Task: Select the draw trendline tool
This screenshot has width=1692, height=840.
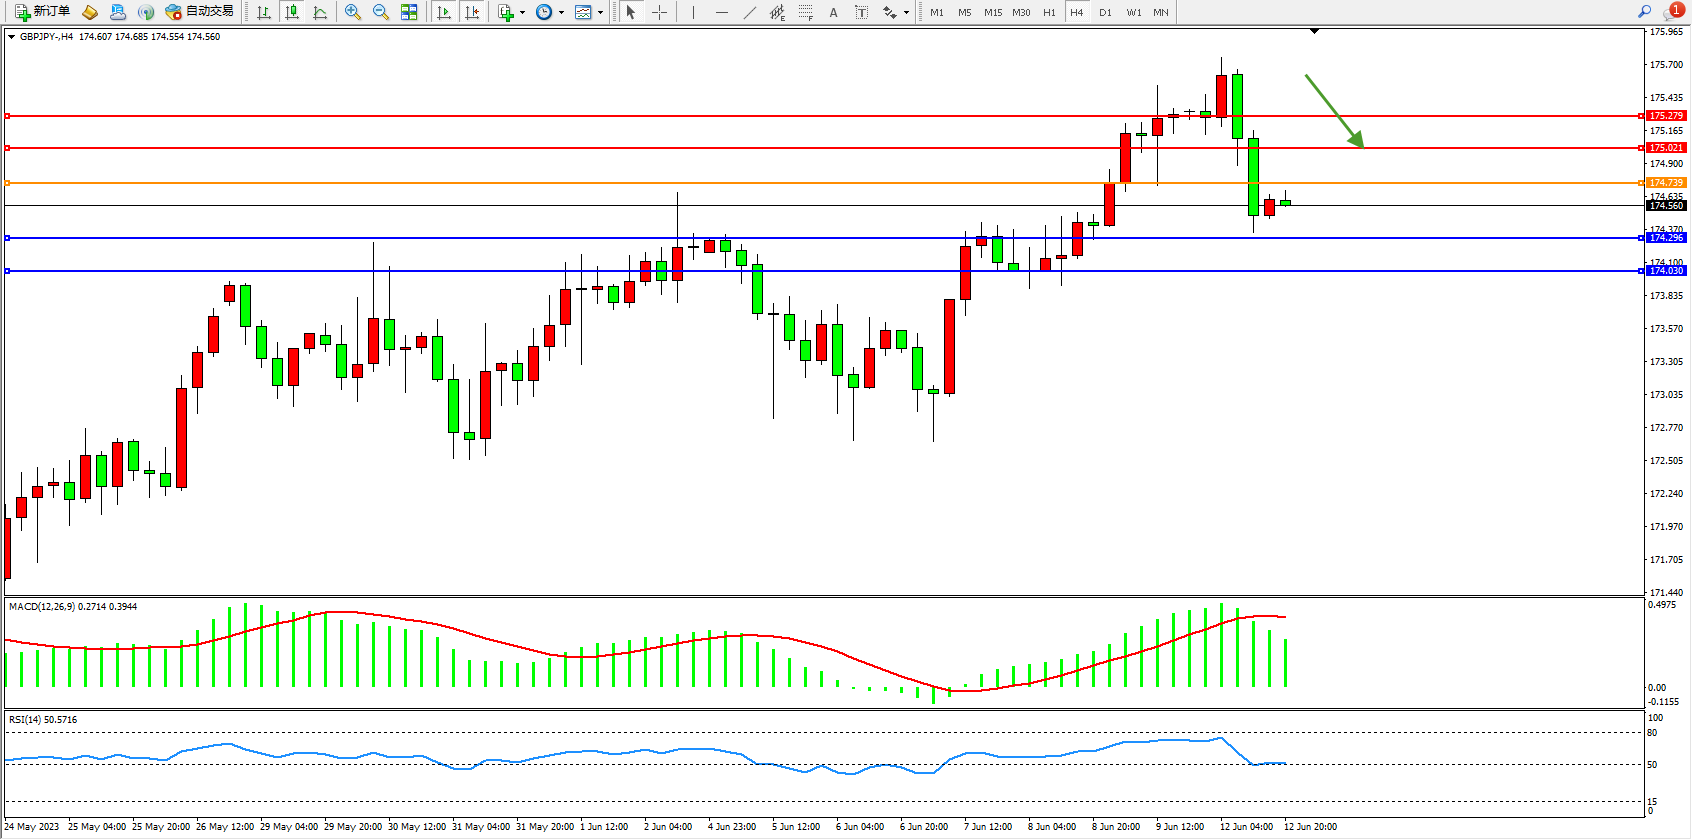Action: pyautogui.click(x=750, y=12)
